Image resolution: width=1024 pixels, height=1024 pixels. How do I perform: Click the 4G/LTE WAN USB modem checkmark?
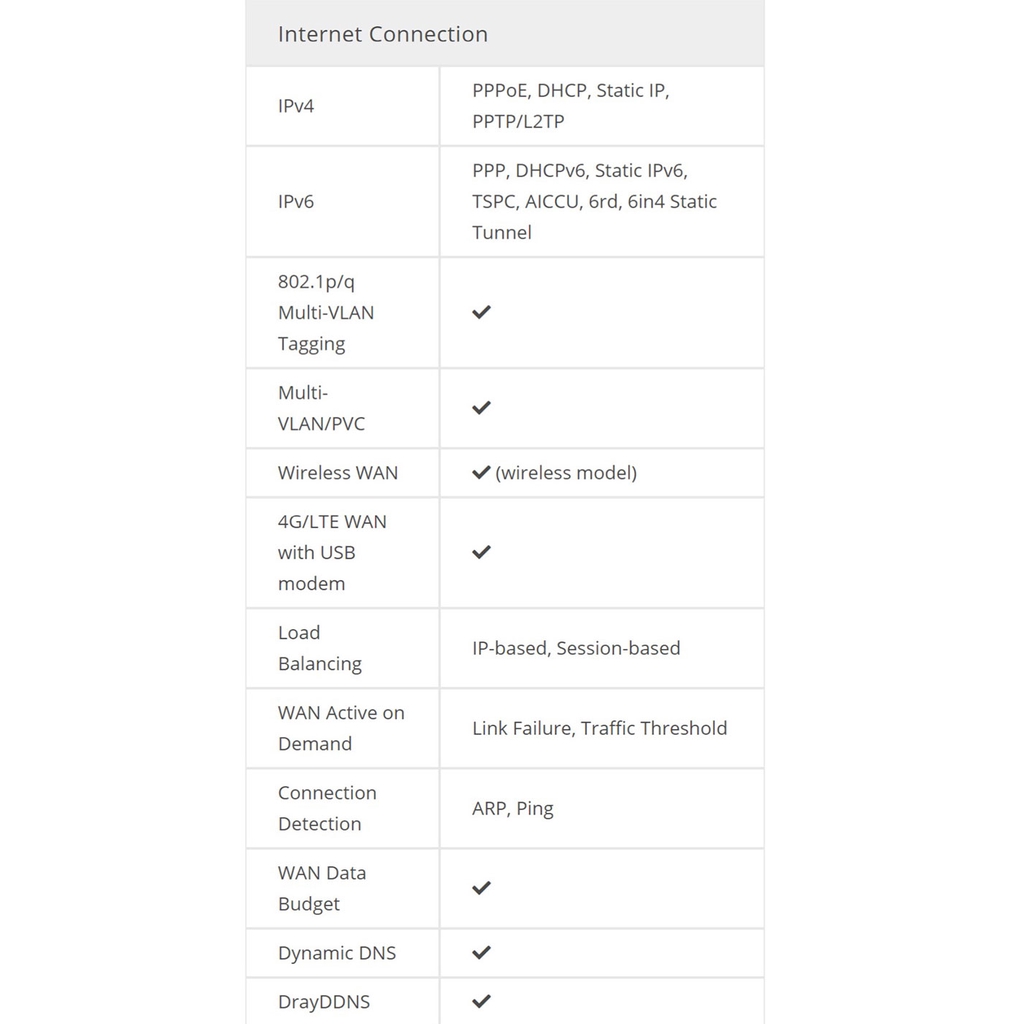pyautogui.click(x=481, y=552)
